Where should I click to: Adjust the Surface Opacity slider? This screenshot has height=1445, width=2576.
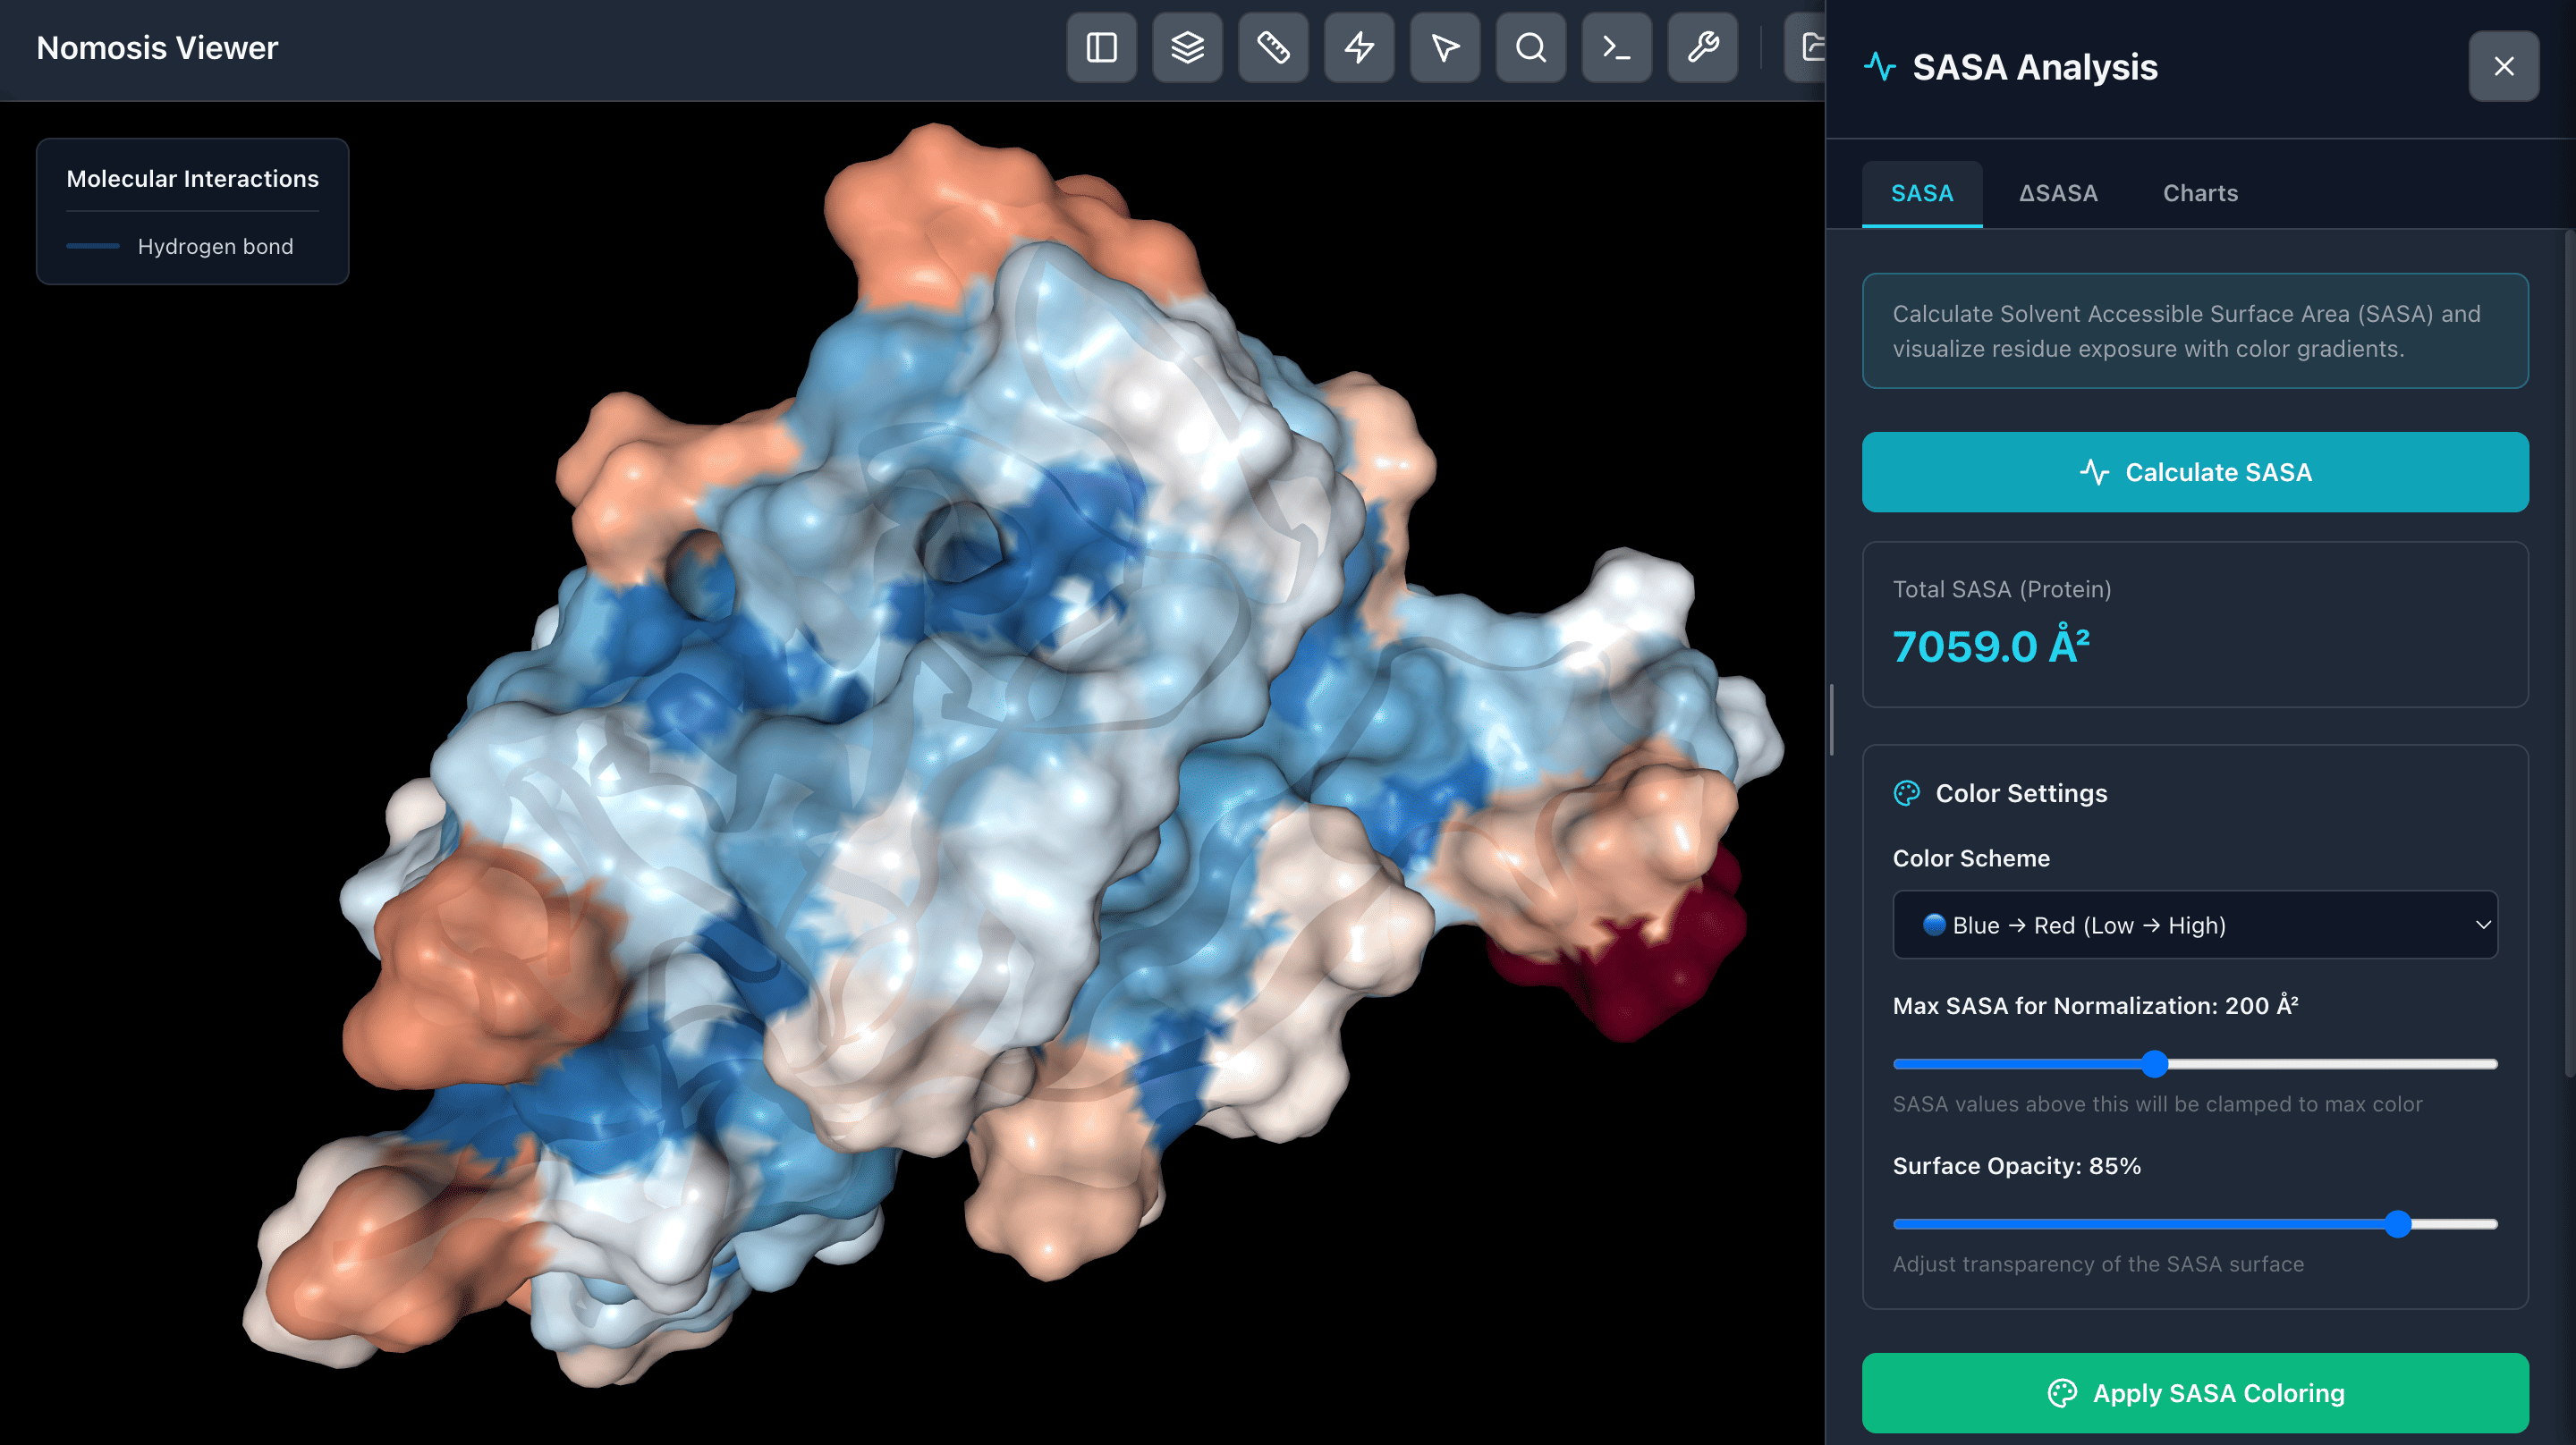[2398, 1224]
